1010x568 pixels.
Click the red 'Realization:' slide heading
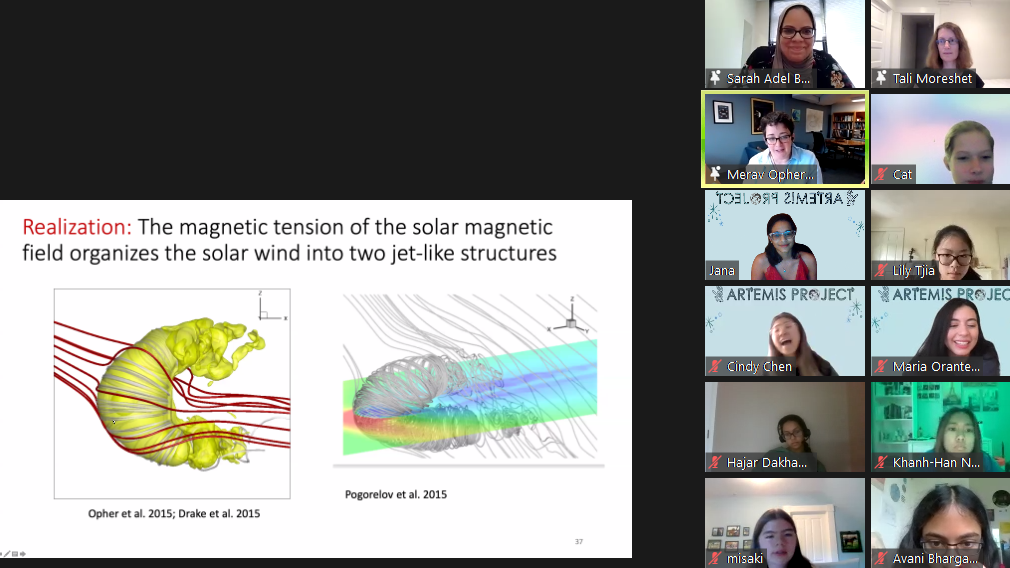(78, 227)
